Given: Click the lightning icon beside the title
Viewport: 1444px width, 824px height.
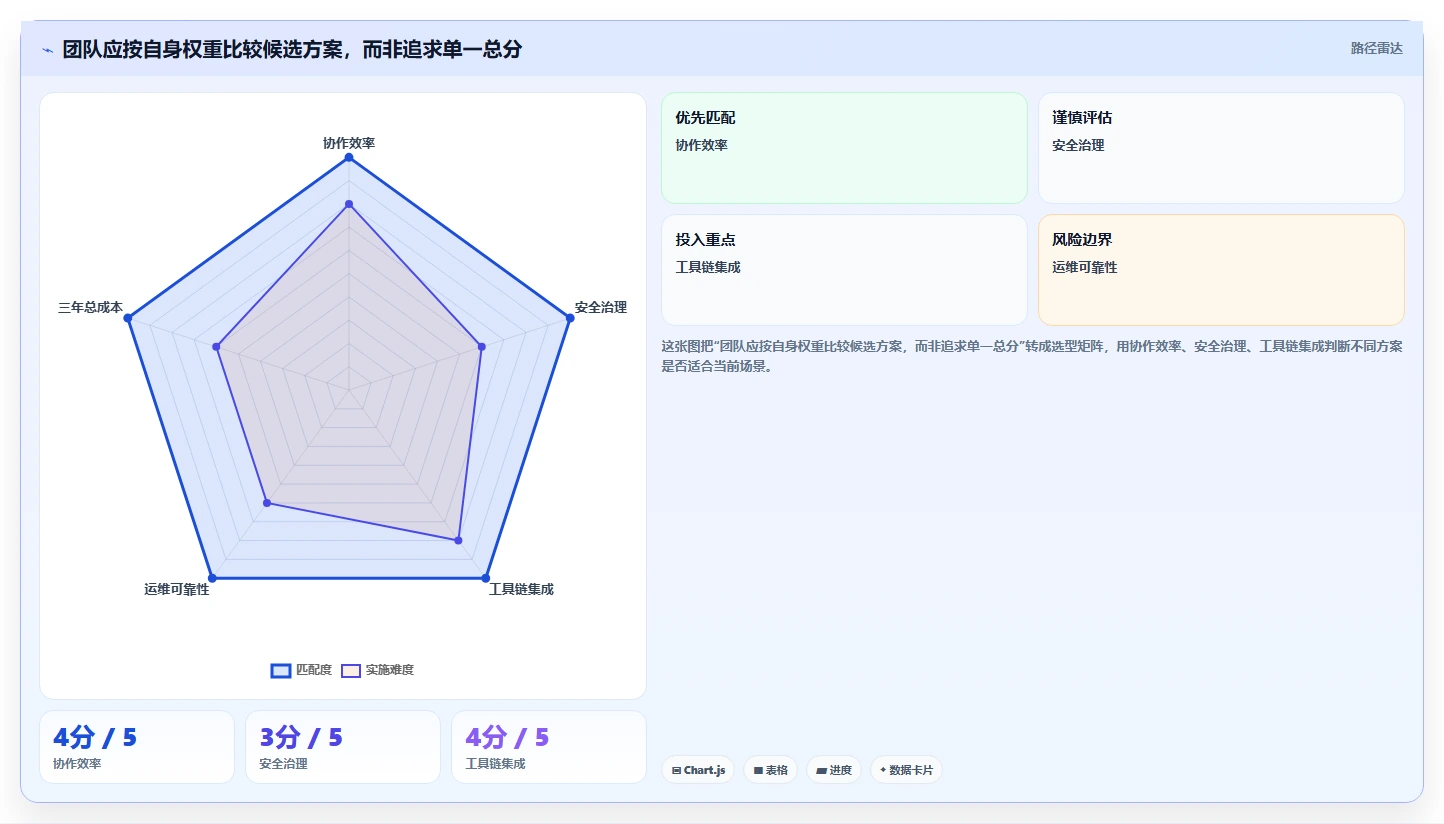Looking at the screenshot, I should [x=47, y=50].
